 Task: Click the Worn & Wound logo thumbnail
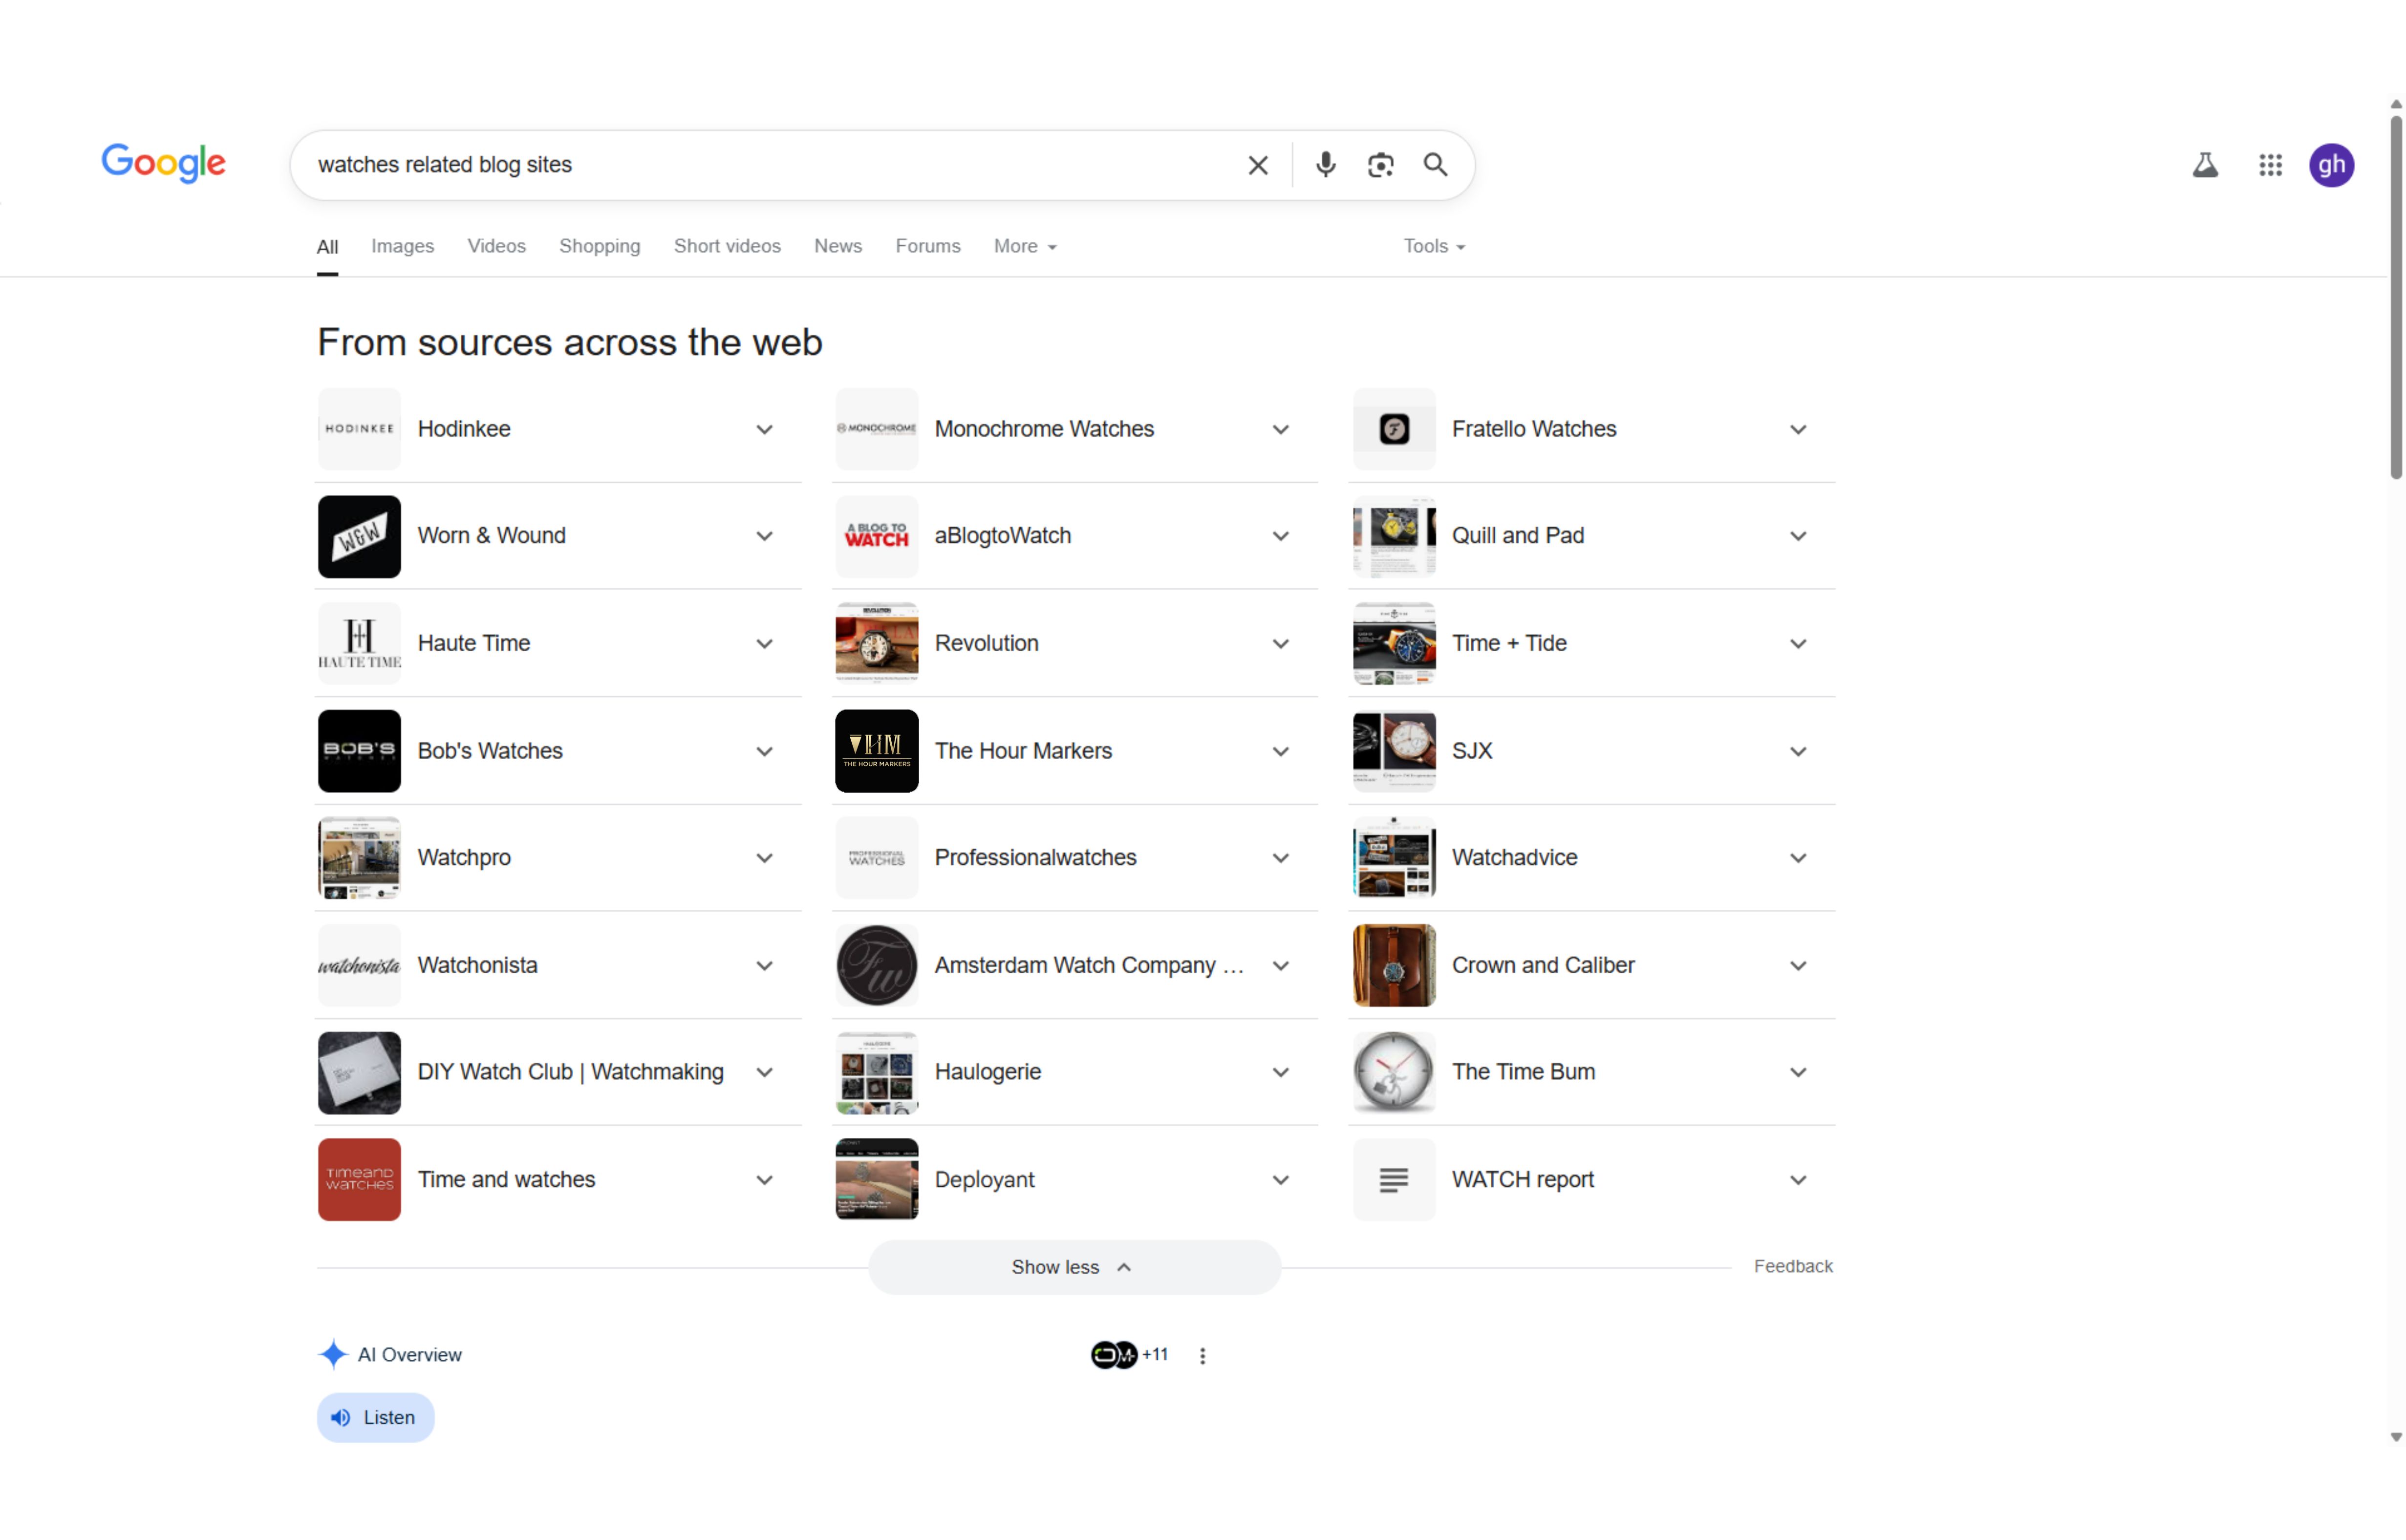tap(359, 536)
